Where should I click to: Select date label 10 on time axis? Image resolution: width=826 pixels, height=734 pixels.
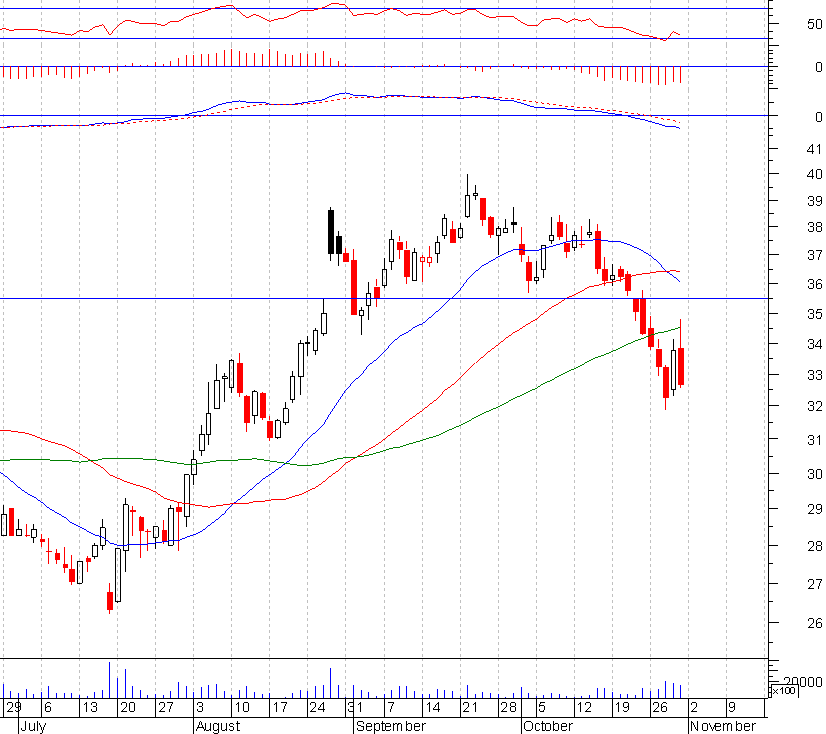click(x=242, y=707)
